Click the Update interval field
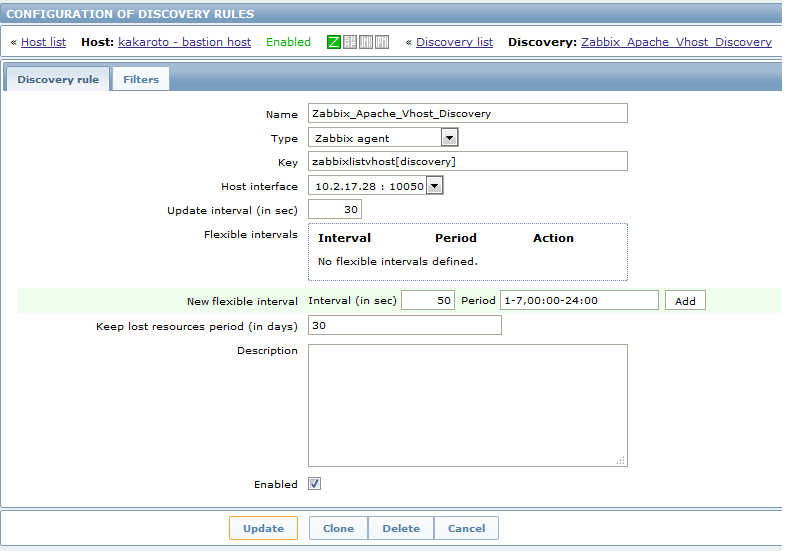Viewport: 789px width, 551px height. click(x=335, y=209)
